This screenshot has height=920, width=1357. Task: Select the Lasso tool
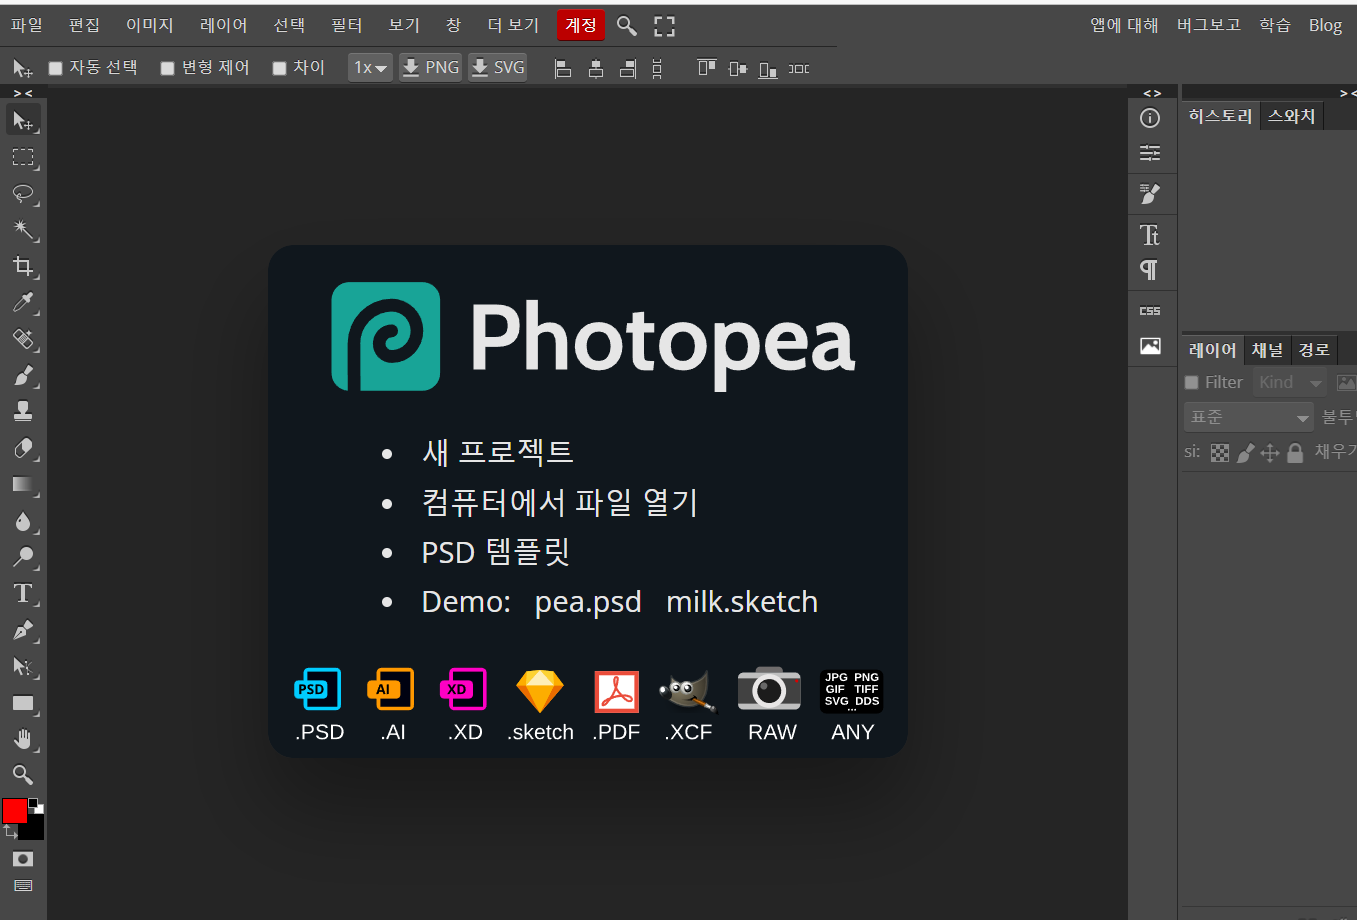click(23, 194)
